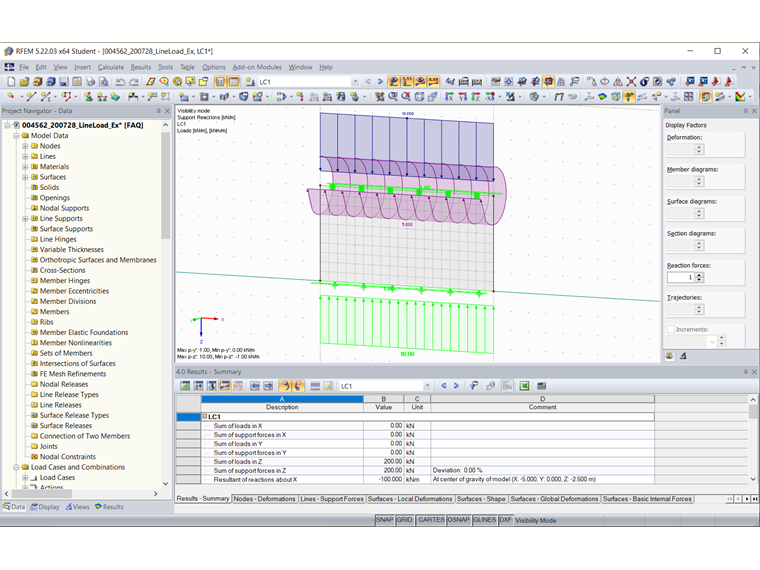Click the New Line tool icon
The width and height of the screenshot is (760, 570).
[31, 96]
